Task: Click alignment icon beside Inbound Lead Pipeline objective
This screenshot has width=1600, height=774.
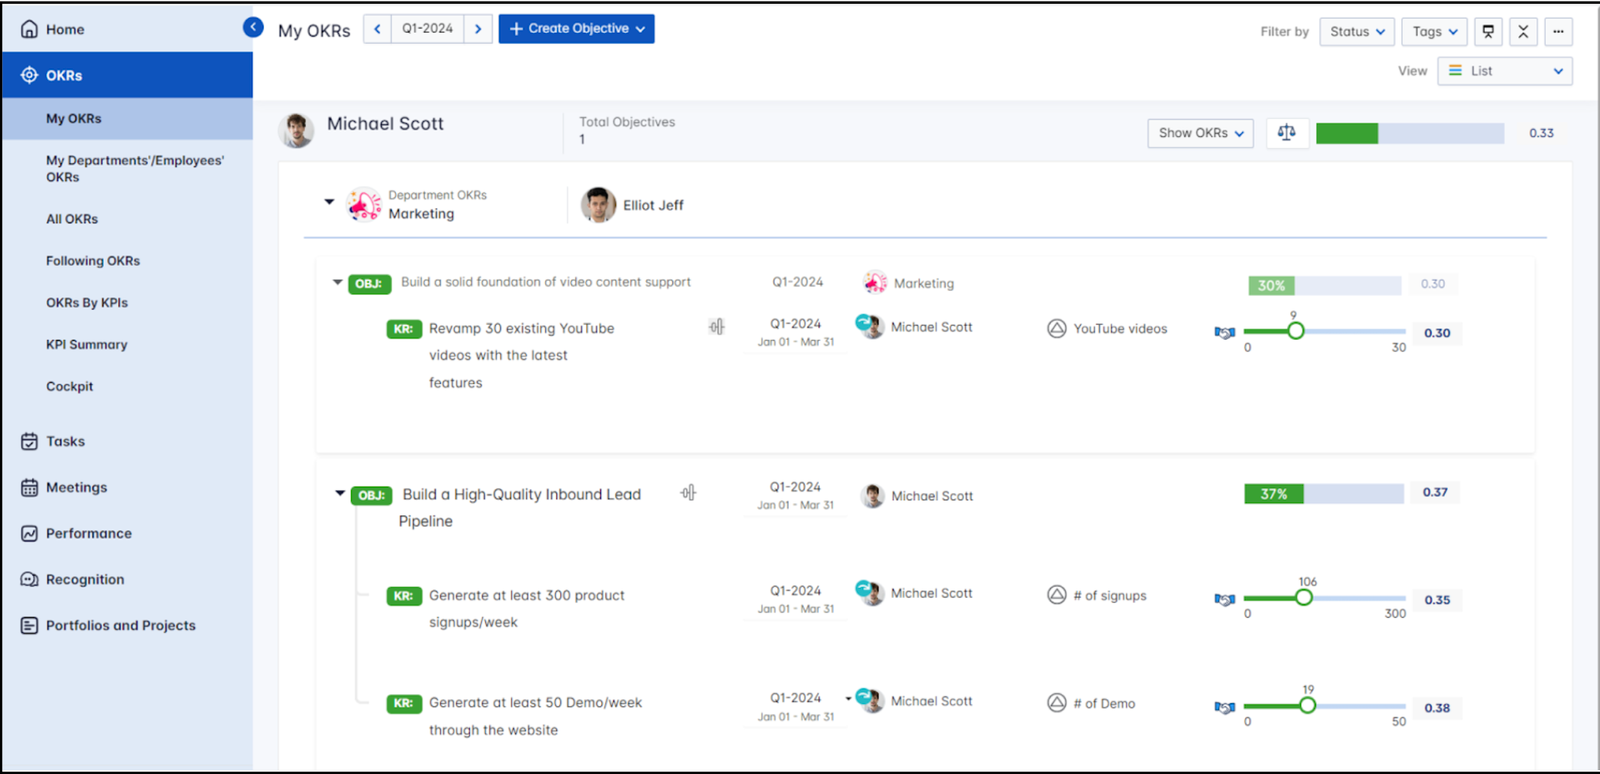Action: [688, 493]
